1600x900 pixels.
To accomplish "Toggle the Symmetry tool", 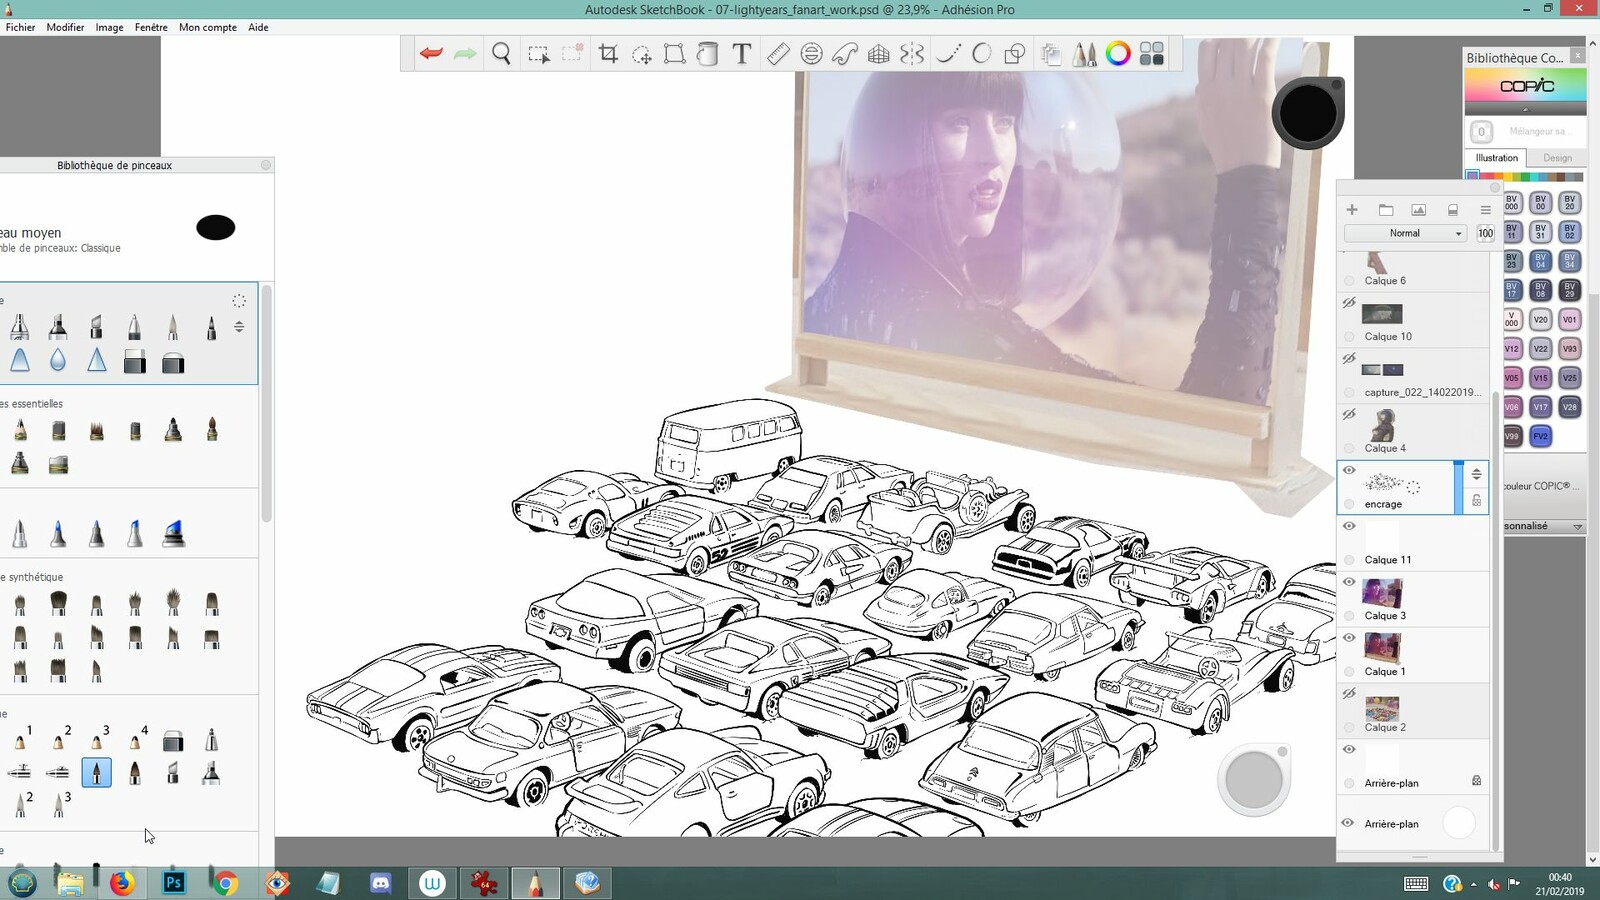I will tap(912, 54).
